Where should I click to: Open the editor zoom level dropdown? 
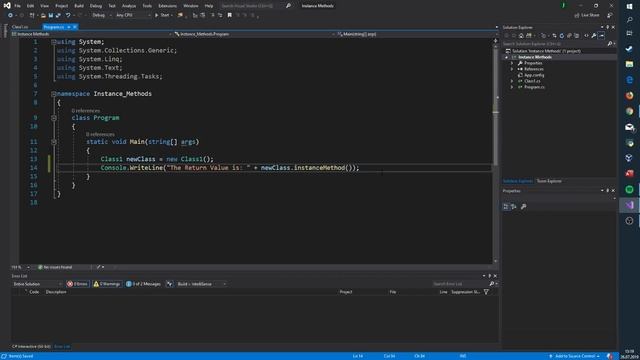[x=20, y=267]
